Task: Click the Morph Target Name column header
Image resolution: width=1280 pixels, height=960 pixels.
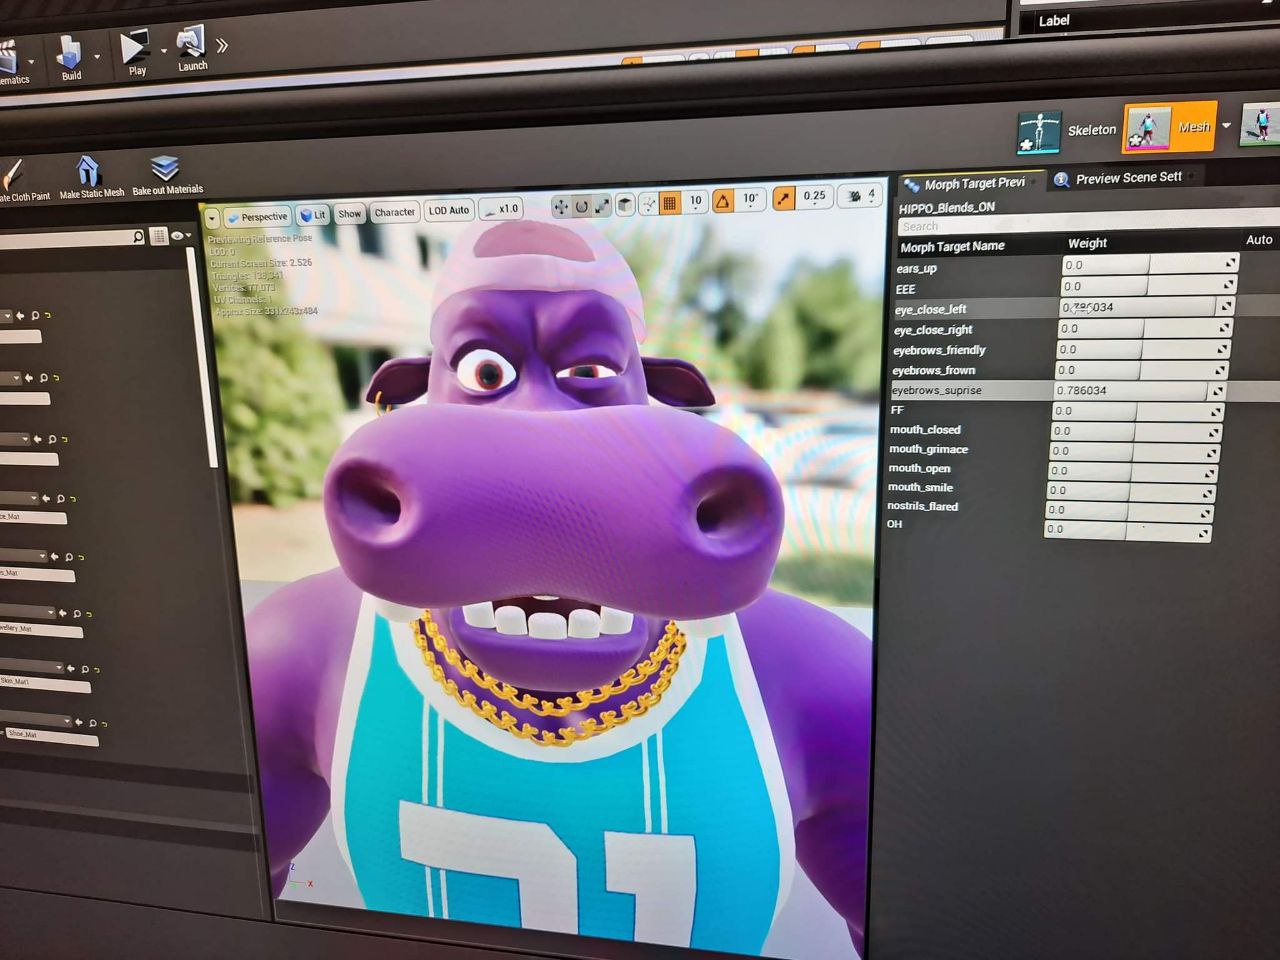Action: (x=952, y=247)
